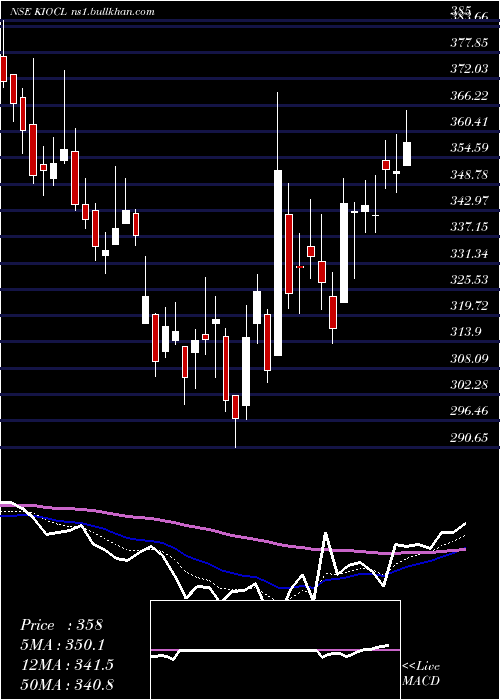
Task: Select the 296.46 price axis label
Action: tap(469, 410)
